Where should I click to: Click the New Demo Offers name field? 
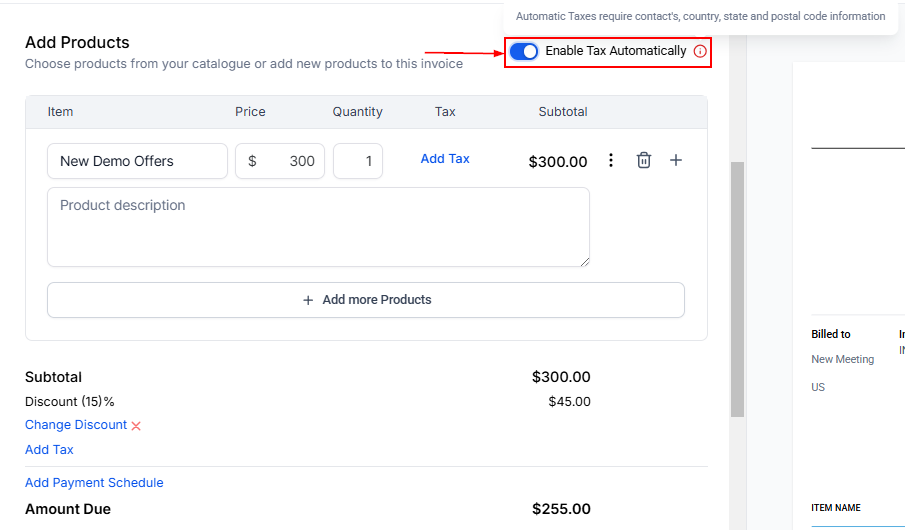137,161
